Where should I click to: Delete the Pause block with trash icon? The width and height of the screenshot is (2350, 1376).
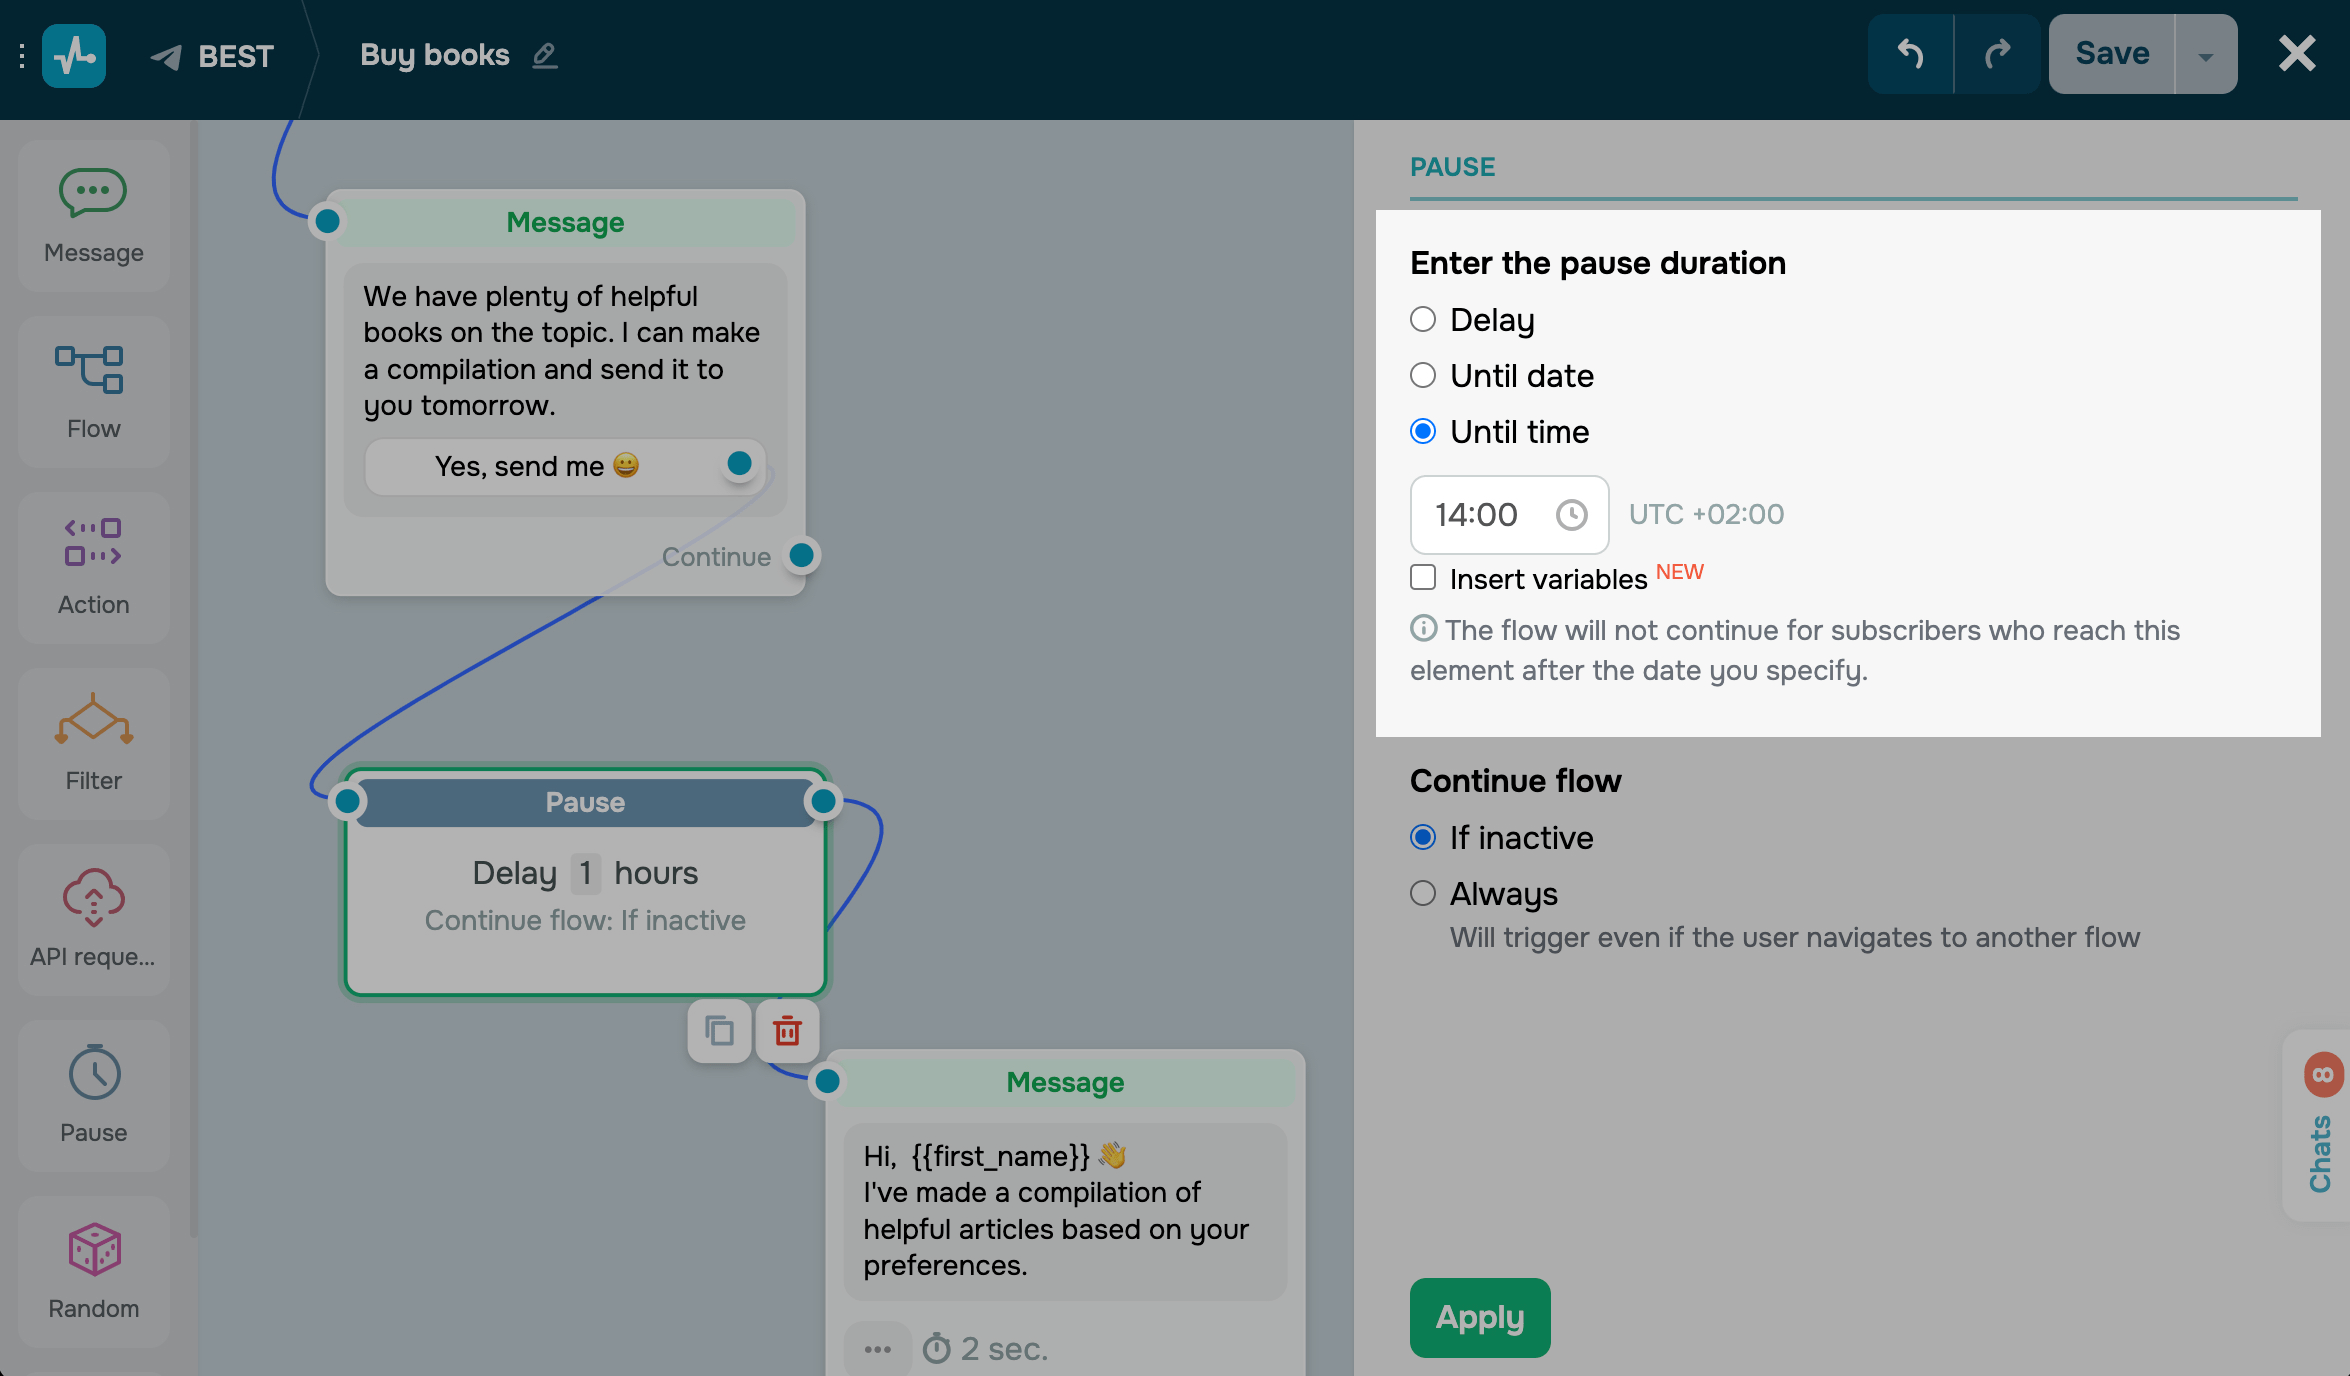787,1031
